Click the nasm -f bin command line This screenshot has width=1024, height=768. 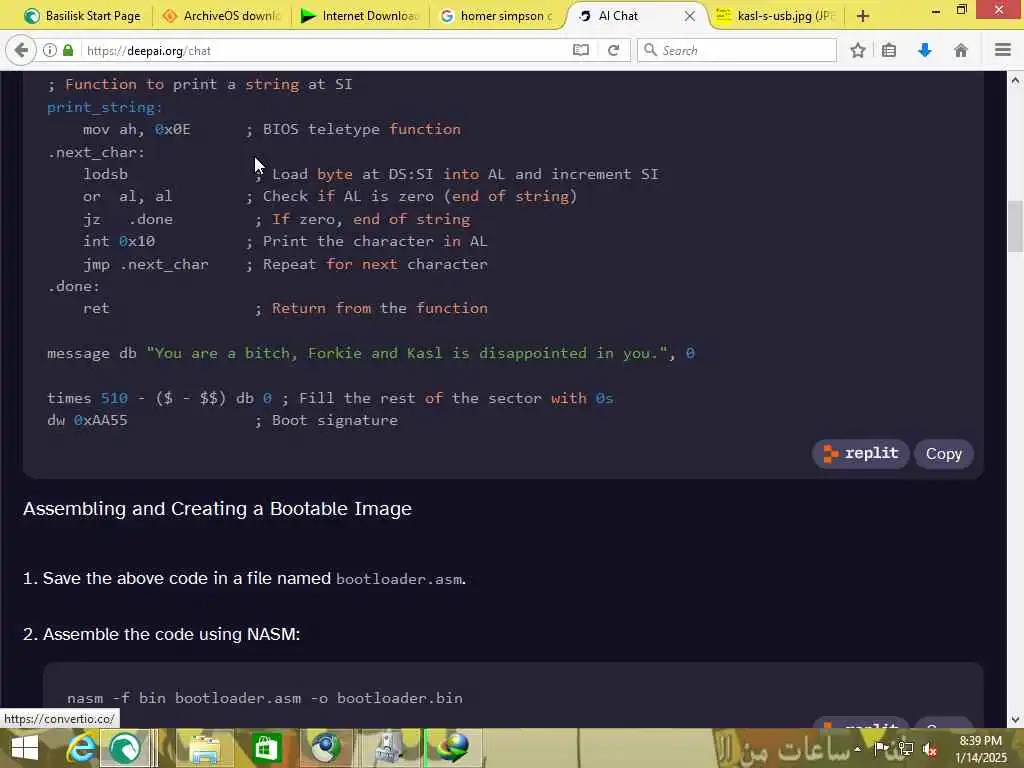click(x=264, y=698)
